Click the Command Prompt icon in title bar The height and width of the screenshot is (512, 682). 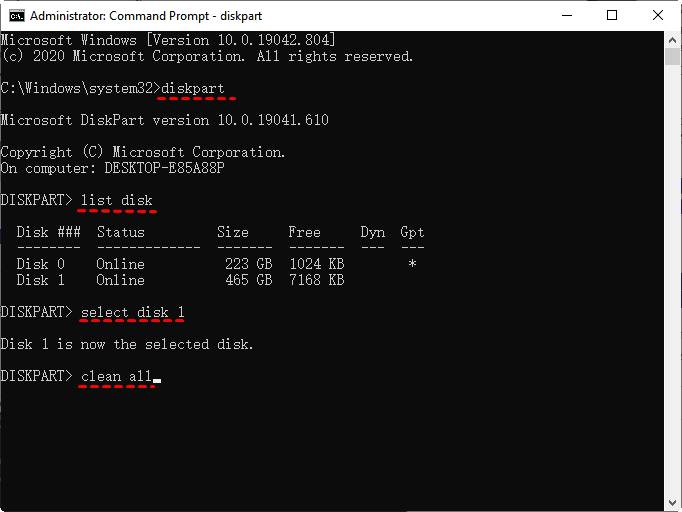click(x=16, y=15)
